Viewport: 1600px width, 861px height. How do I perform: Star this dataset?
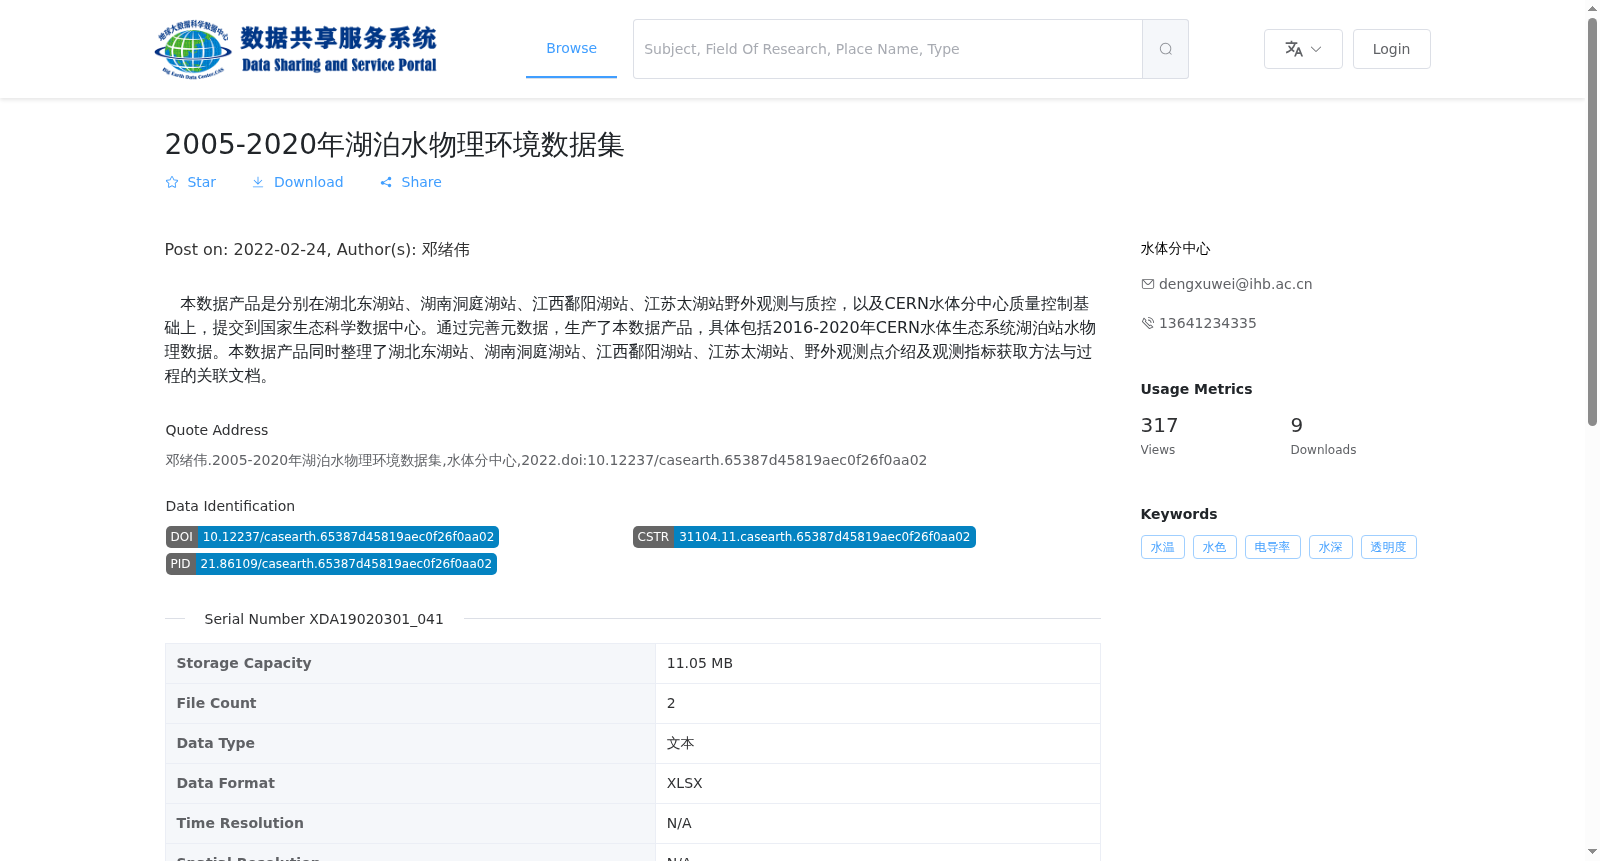(191, 182)
